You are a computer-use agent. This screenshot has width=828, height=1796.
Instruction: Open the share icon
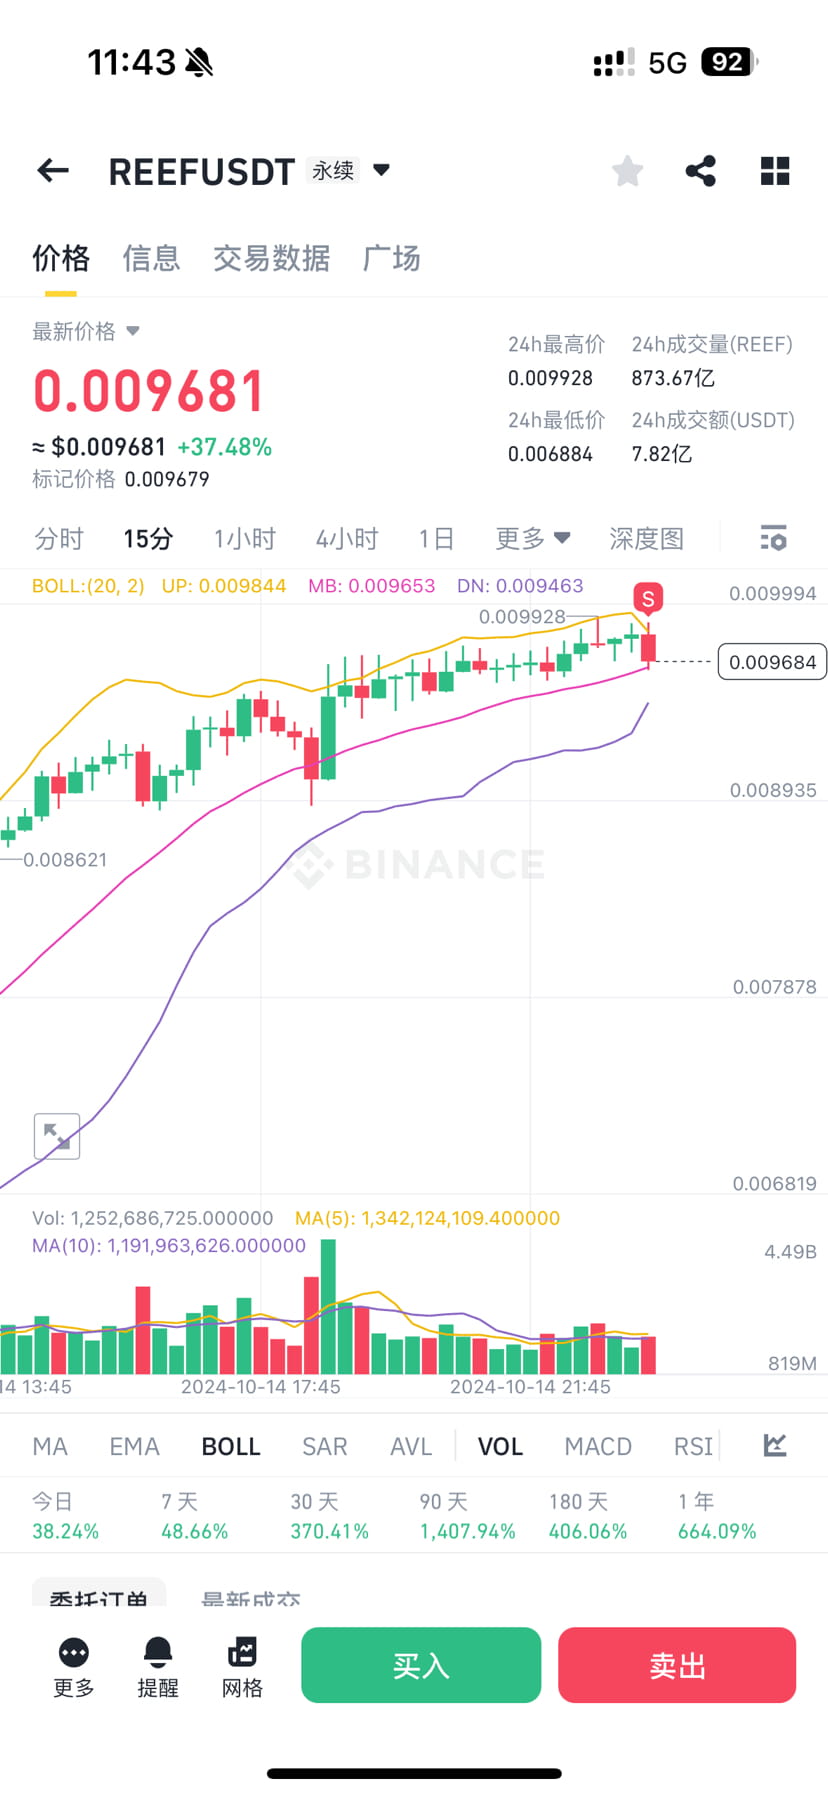[x=701, y=171]
